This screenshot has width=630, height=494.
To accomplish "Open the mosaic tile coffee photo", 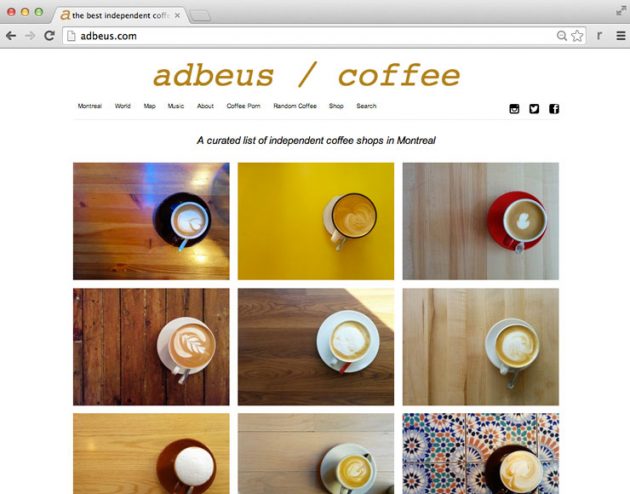I will tap(481, 453).
